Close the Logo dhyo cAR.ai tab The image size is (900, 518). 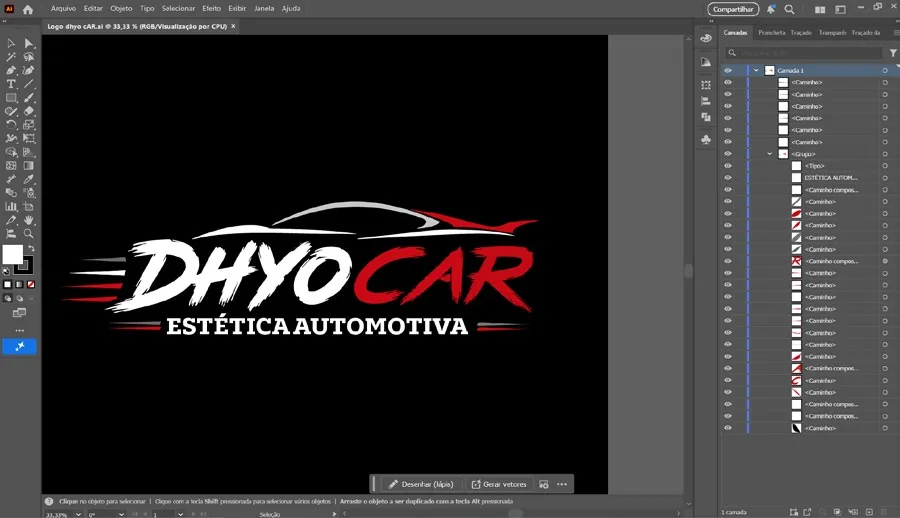pos(233,26)
